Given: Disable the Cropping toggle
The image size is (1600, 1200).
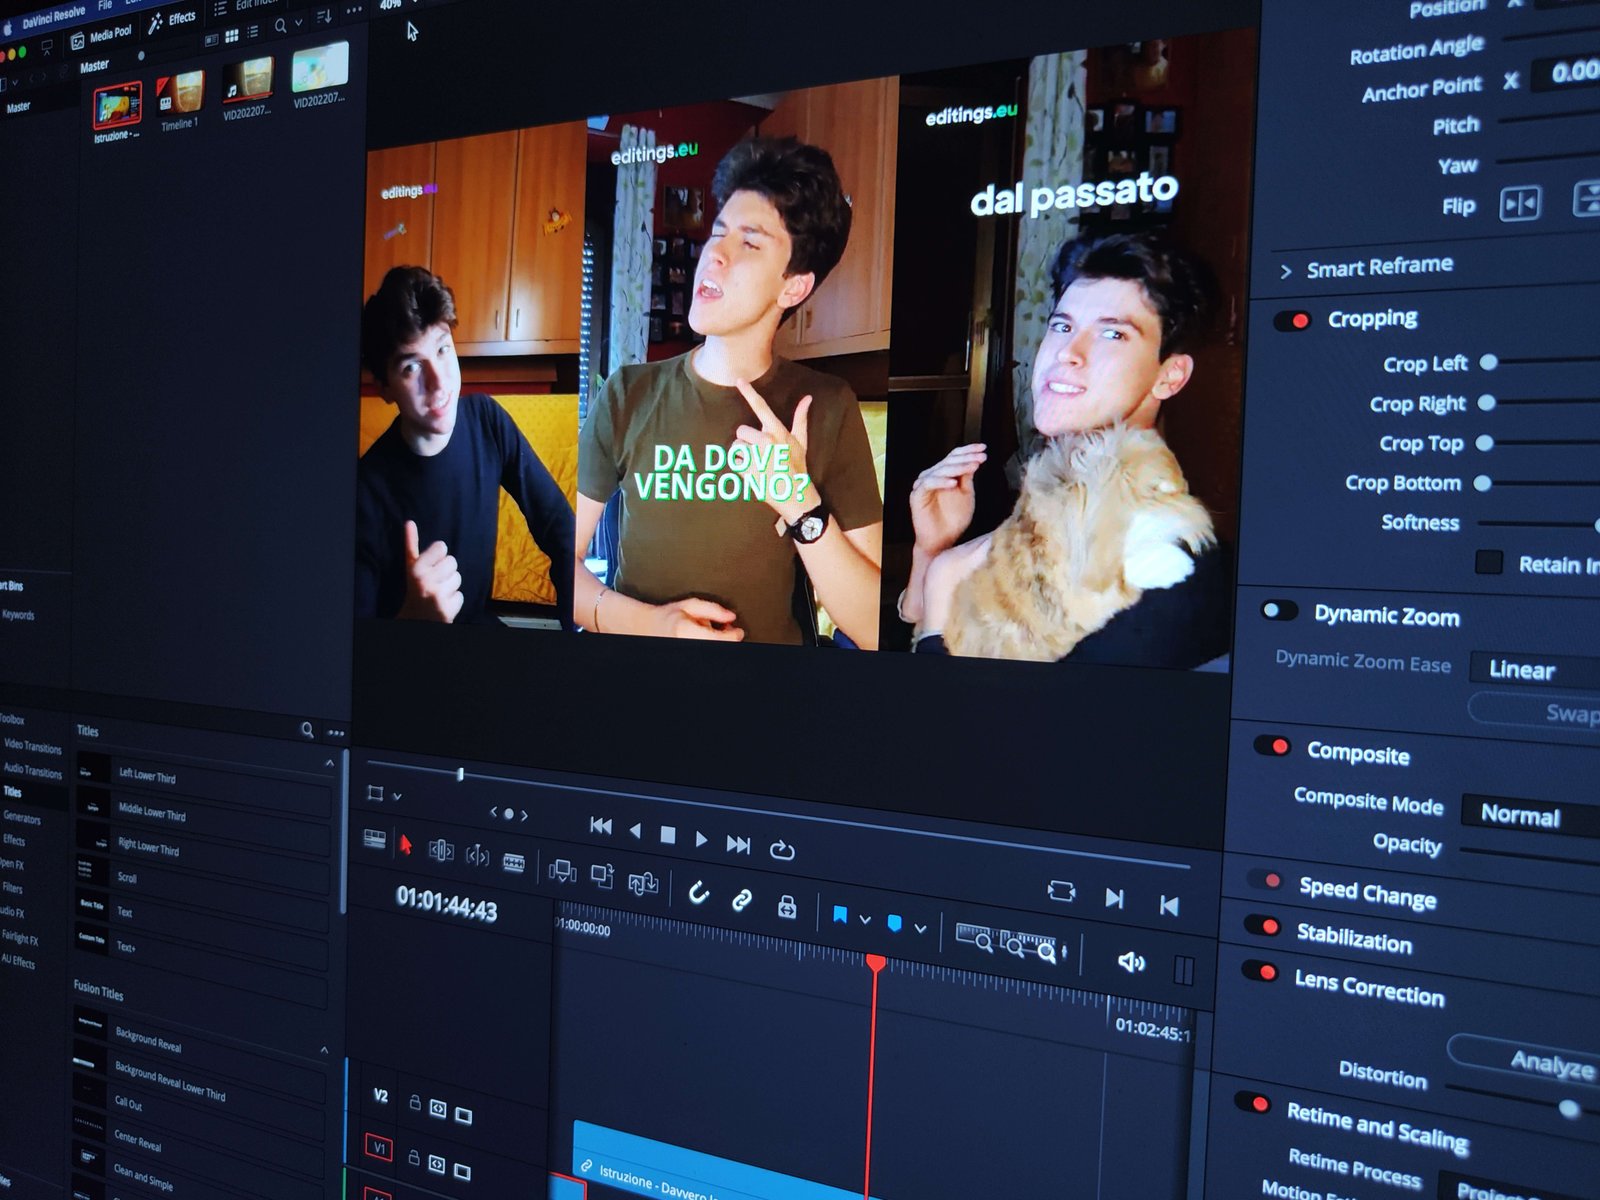Looking at the screenshot, I should click(x=1293, y=321).
